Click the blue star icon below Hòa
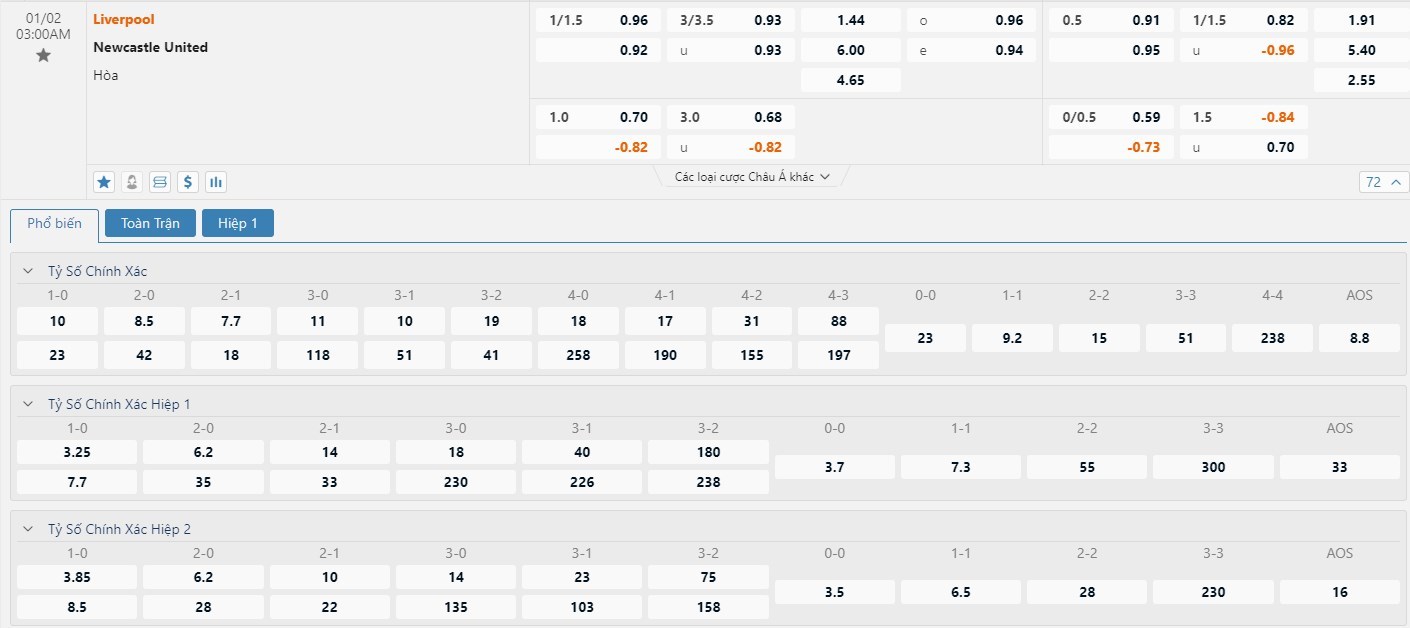Image resolution: width=1410 pixels, height=628 pixels. pos(103,182)
